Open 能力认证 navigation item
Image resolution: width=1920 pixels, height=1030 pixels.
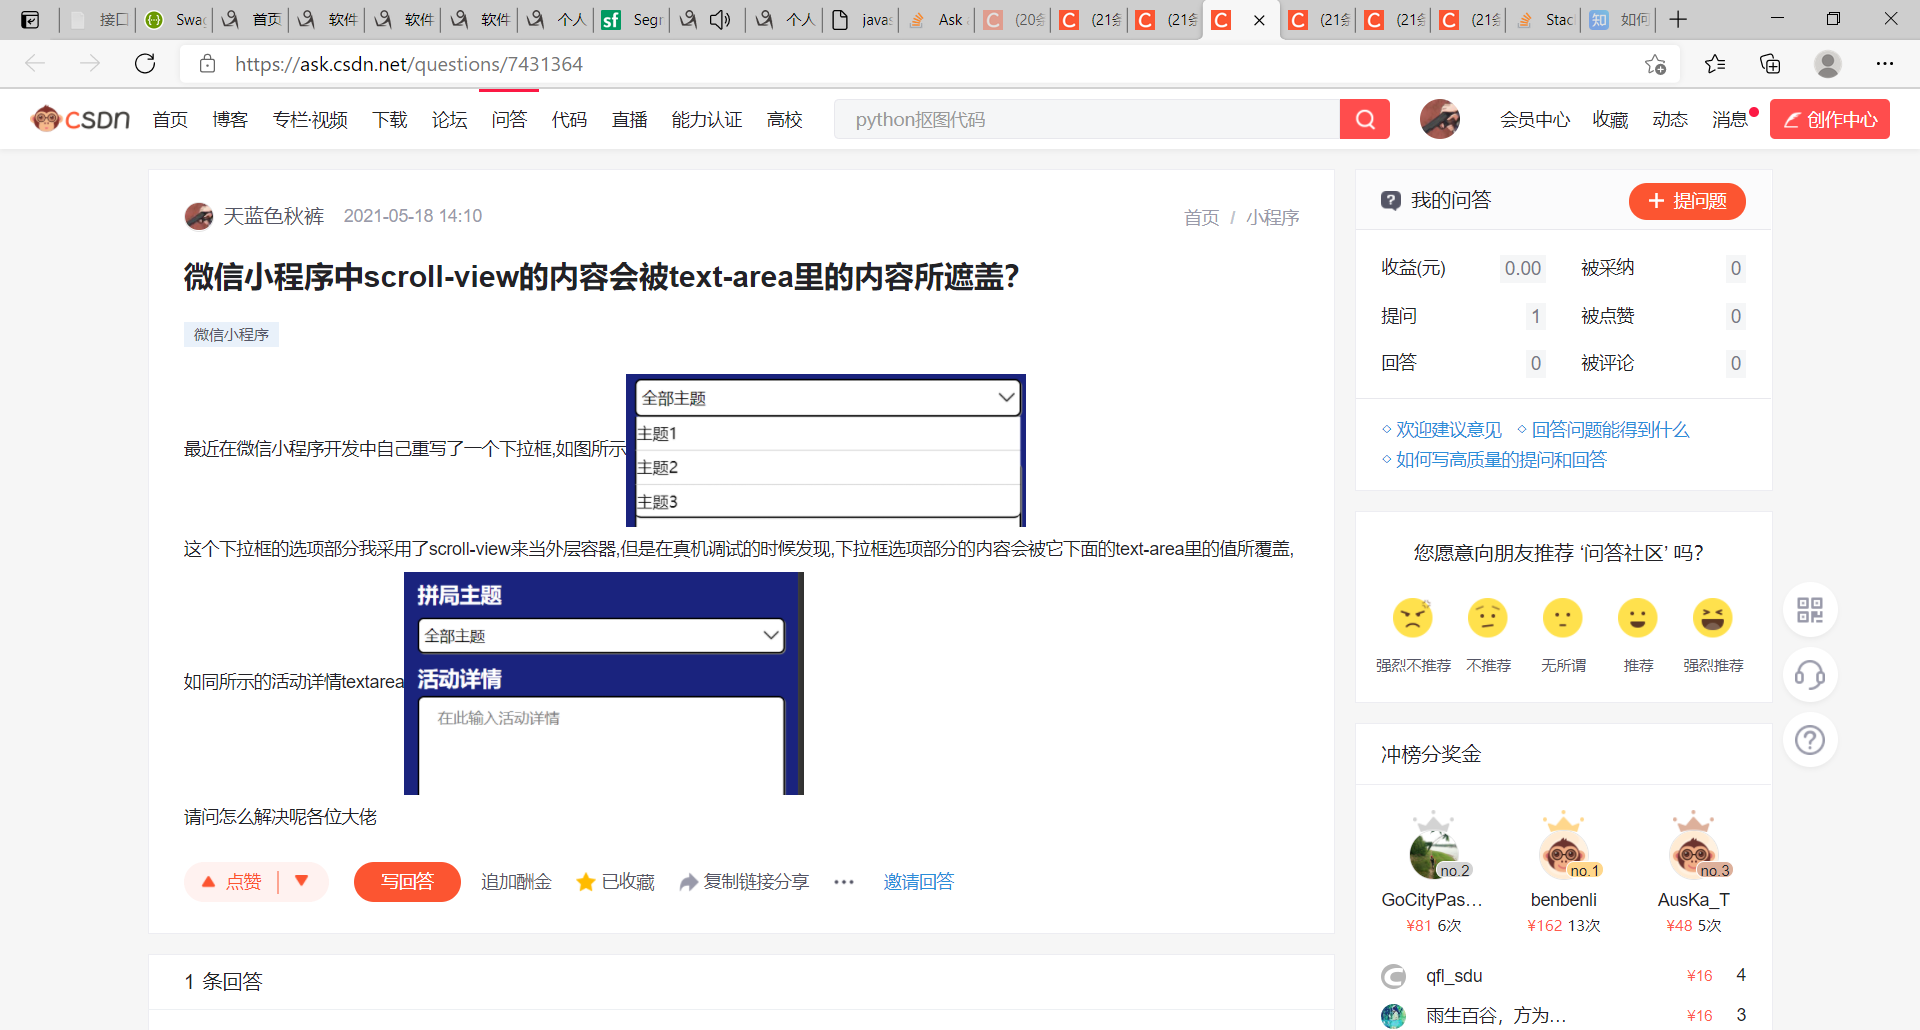point(707,120)
